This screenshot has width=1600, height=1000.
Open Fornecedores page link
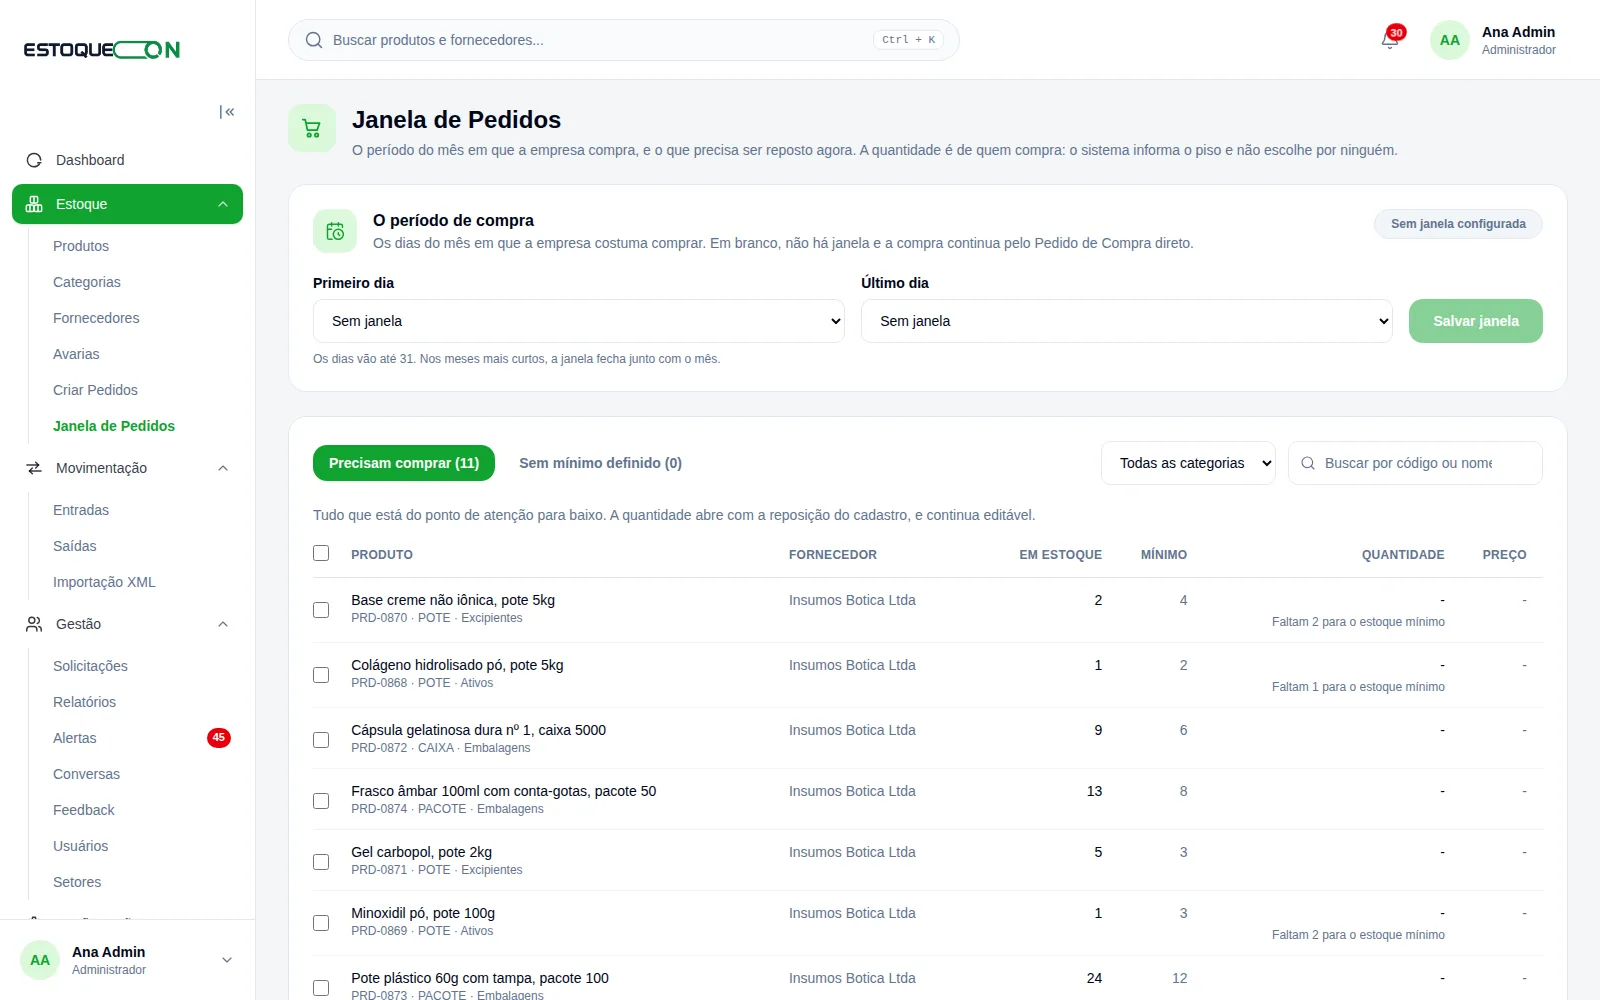(96, 318)
